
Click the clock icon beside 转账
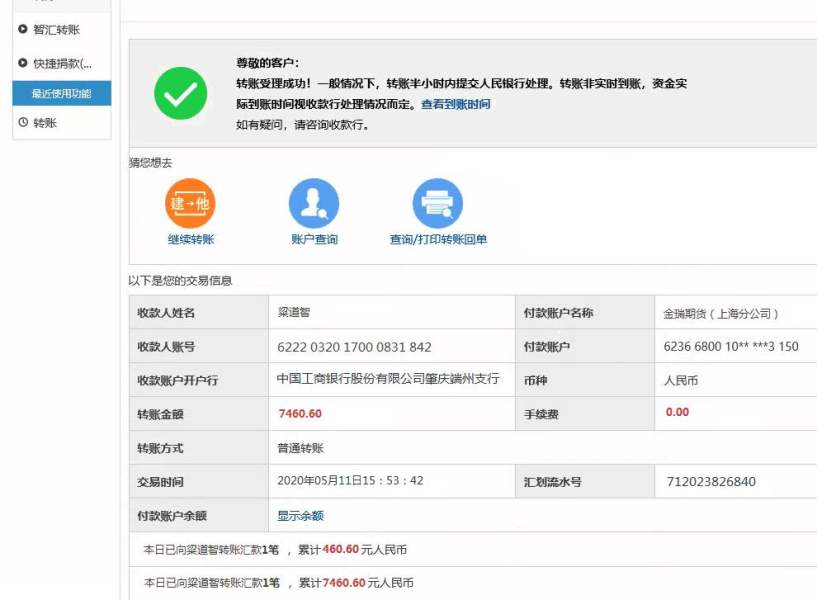[x=23, y=122]
